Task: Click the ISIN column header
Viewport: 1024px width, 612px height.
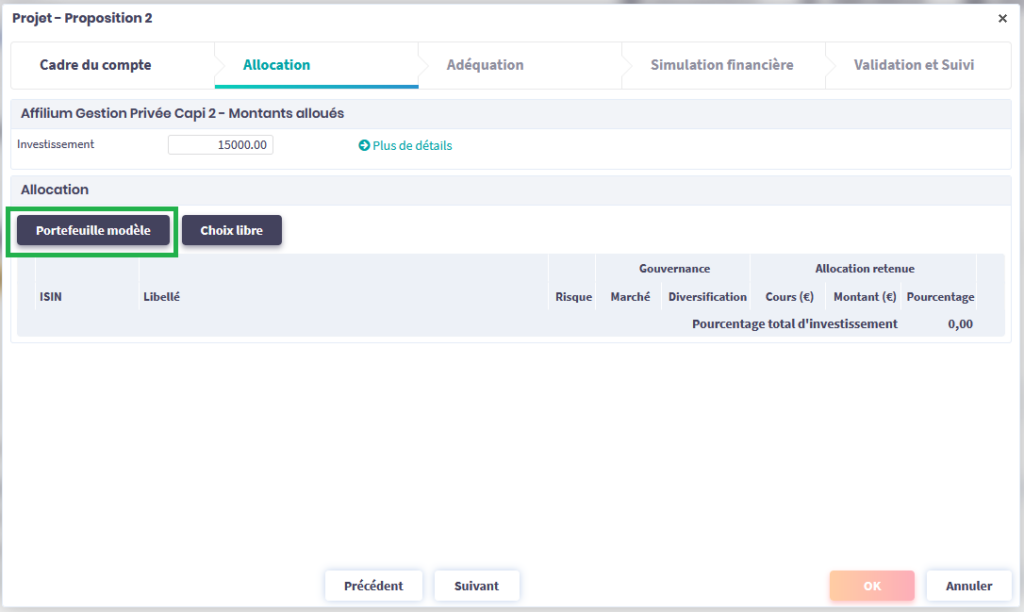Action: pos(53,297)
